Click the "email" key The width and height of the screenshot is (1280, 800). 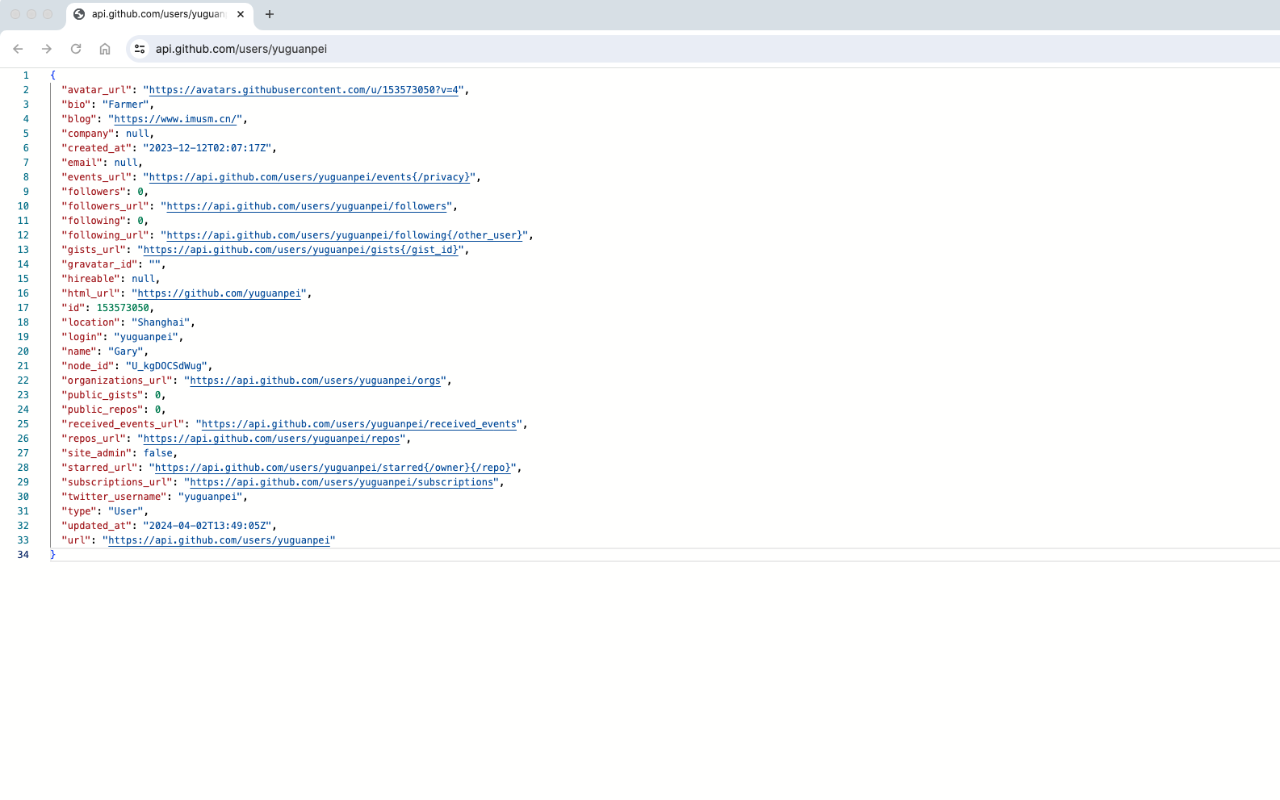point(81,162)
